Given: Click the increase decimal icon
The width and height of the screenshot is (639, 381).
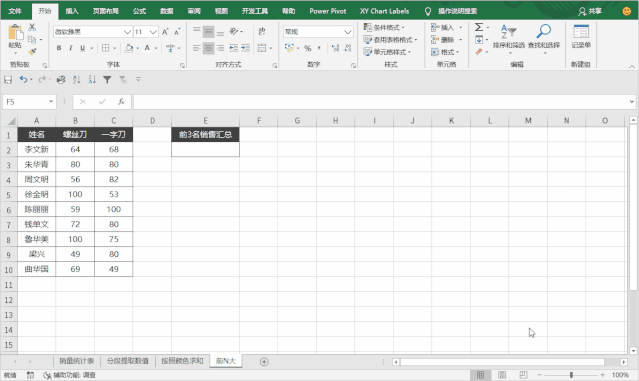Looking at the screenshot, I should click(x=335, y=48).
